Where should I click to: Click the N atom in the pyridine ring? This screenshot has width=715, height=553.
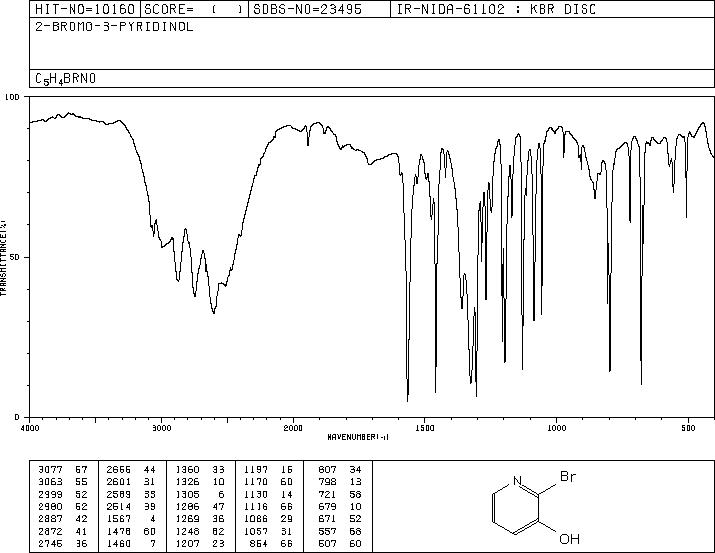tap(517, 481)
